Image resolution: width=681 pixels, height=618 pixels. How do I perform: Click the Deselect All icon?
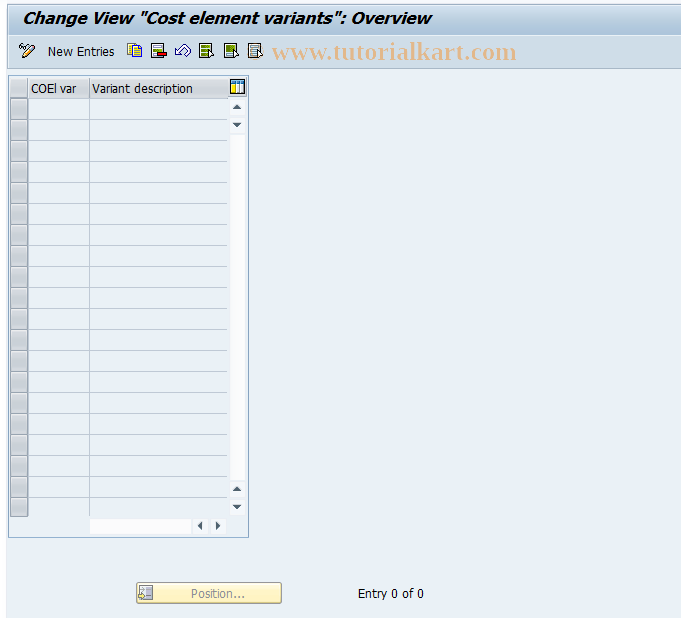[255, 51]
